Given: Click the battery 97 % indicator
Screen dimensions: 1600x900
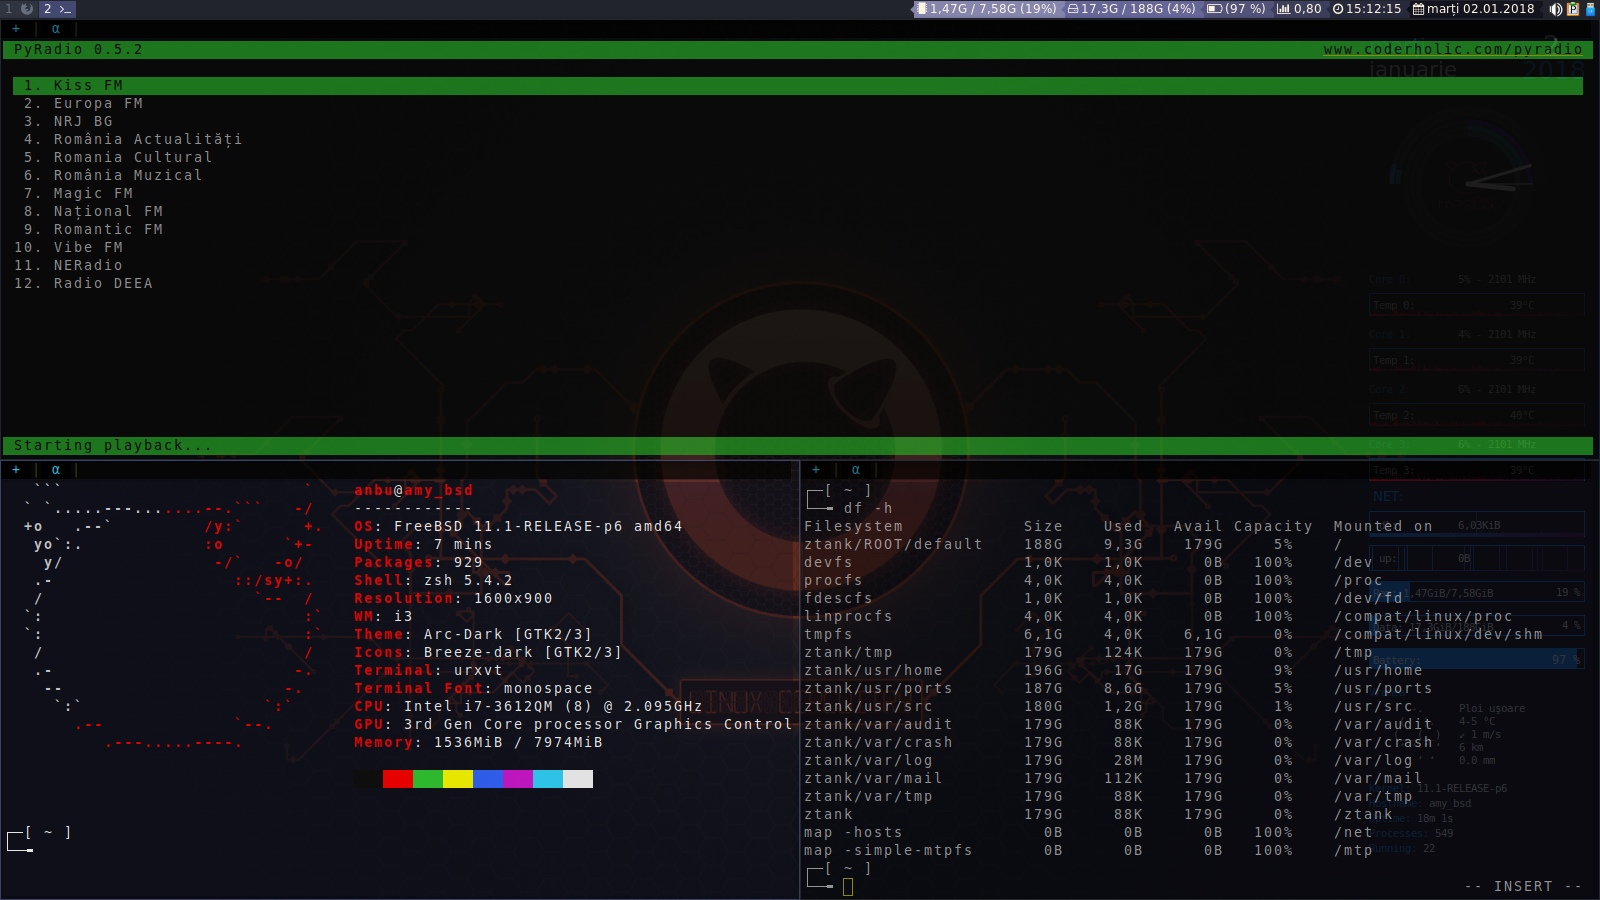Looking at the screenshot, I should click(x=1236, y=9).
